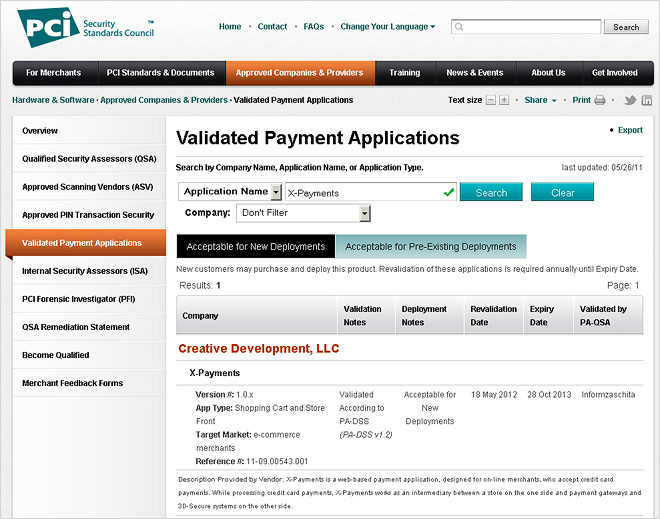The height and width of the screenshot is (519, 660).
Task: Click the (PA-DSS v1.2) validation note
Action: pos(366,435)
